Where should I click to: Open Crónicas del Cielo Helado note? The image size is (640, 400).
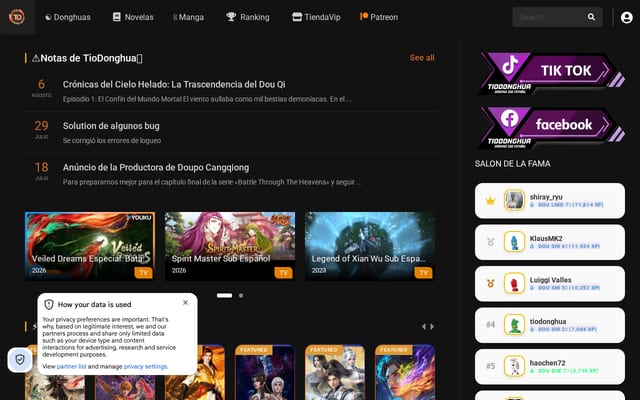coord(174,84)
